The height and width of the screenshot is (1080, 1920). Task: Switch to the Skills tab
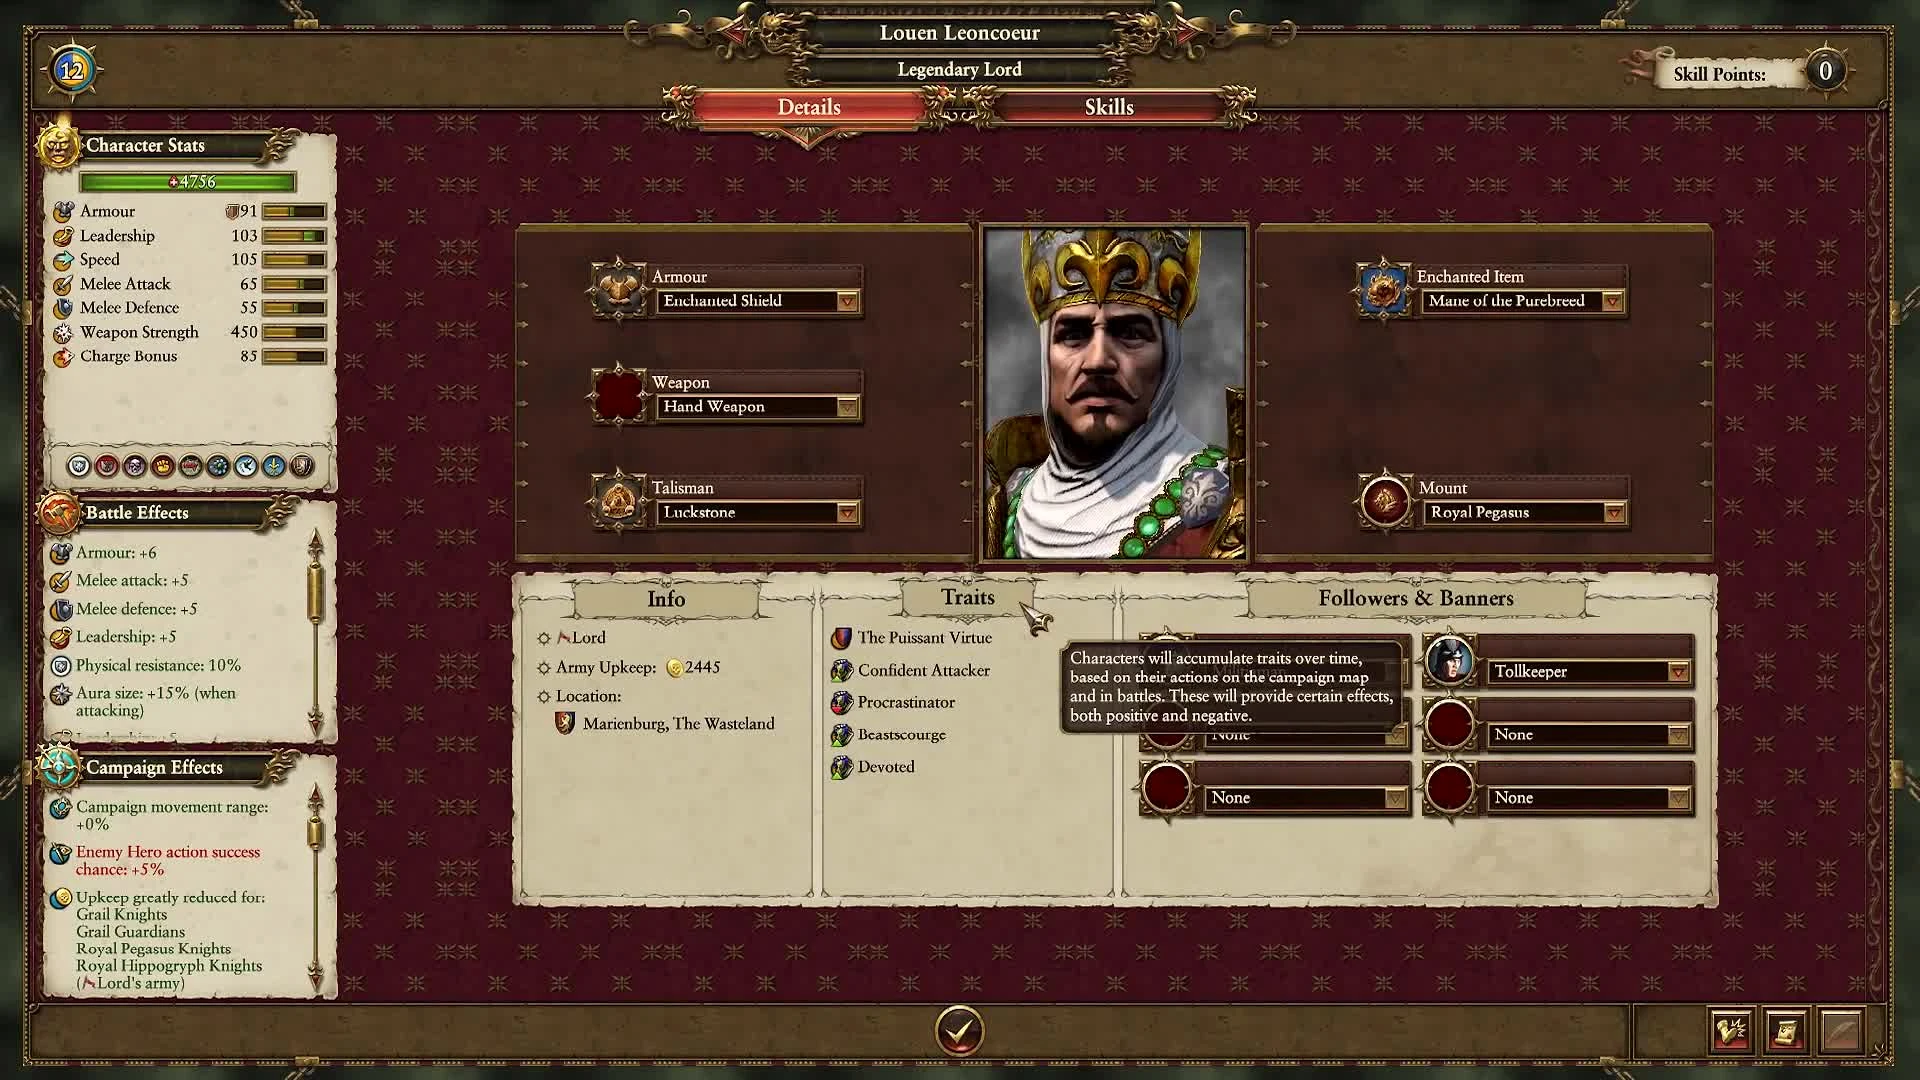(x=1109, y=107)
